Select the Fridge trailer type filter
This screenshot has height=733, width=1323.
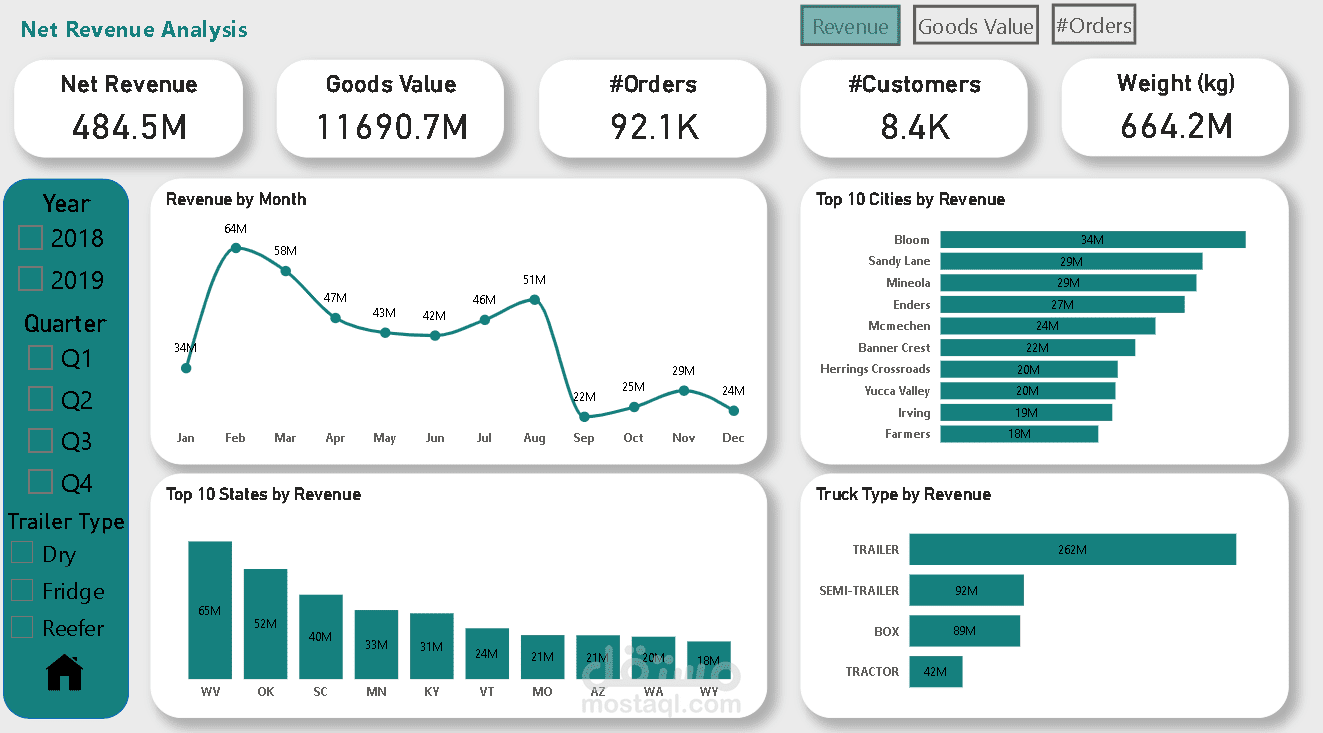pyautogui.click(x=22, y=590)
